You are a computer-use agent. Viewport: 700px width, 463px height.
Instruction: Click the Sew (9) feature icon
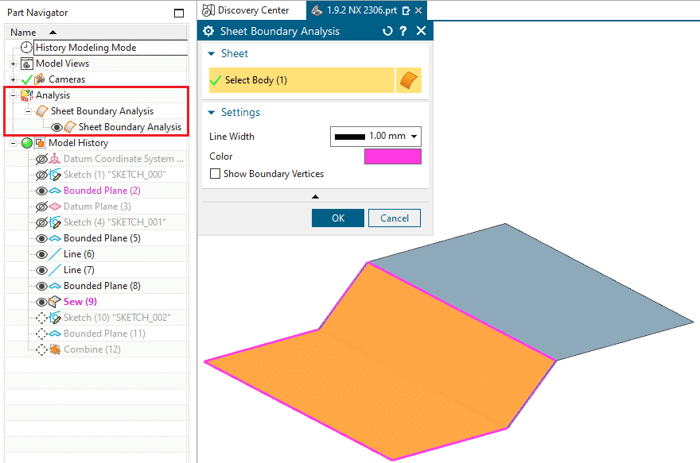click(54, 302)
